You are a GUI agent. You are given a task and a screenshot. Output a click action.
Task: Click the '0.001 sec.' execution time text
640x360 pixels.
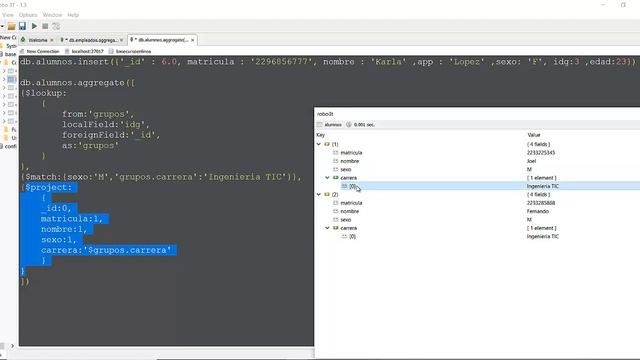pyautogui.click(x=364, y=124)
